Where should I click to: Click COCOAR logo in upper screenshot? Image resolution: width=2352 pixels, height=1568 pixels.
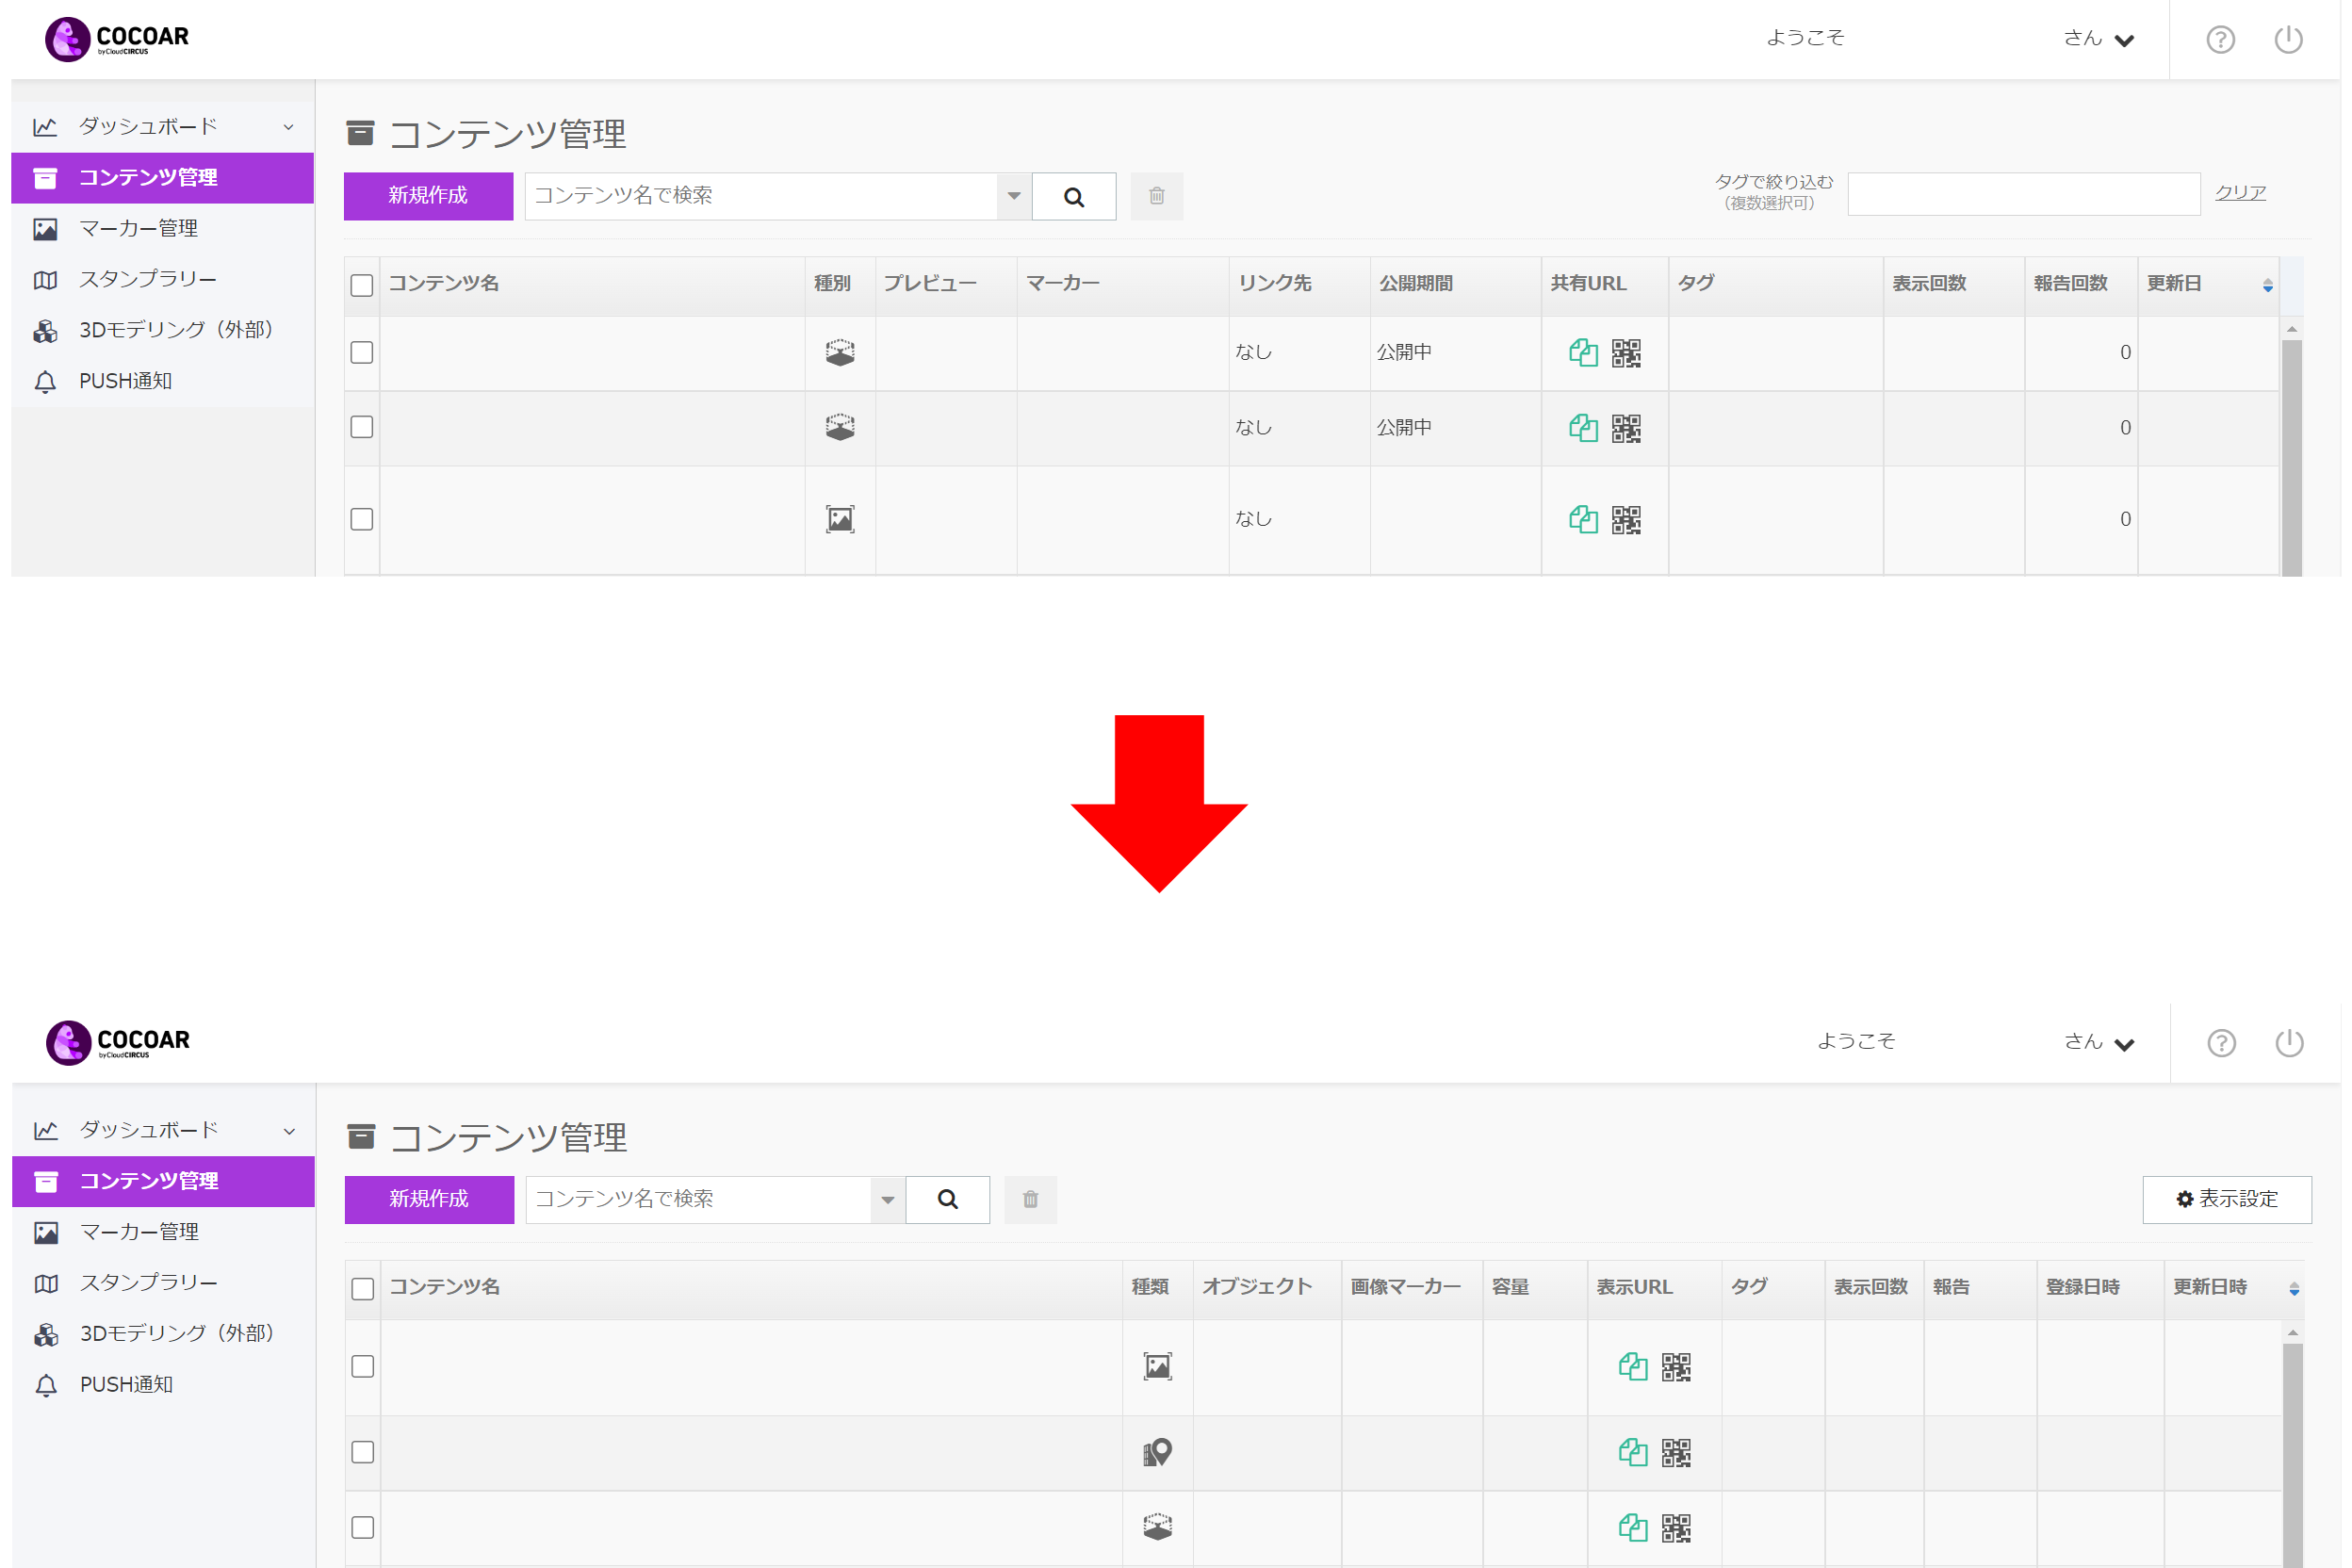click(x=117, y=39)
